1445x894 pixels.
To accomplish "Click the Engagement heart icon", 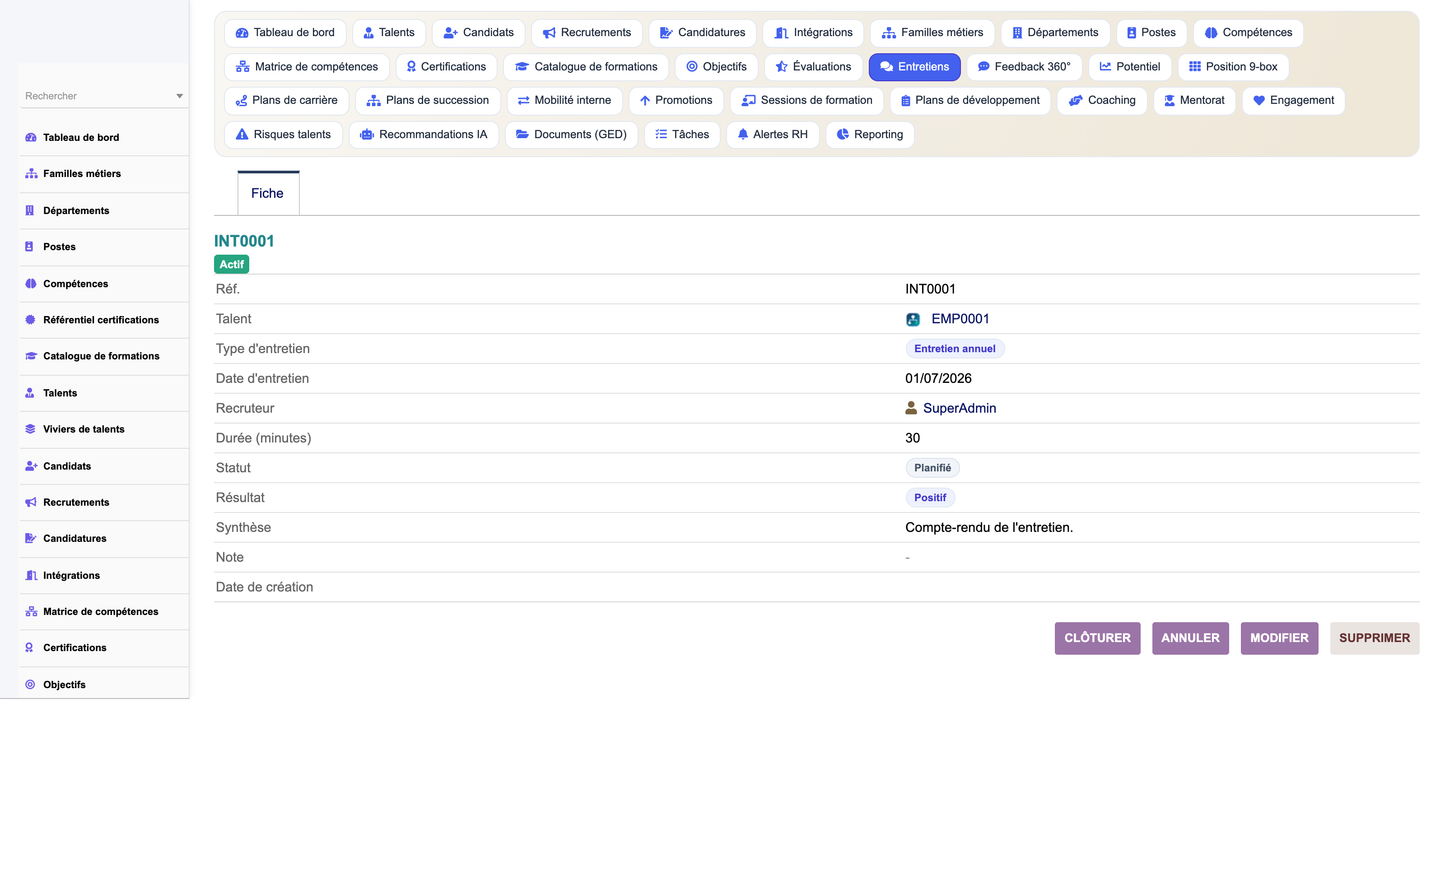I will (1259, 101).
